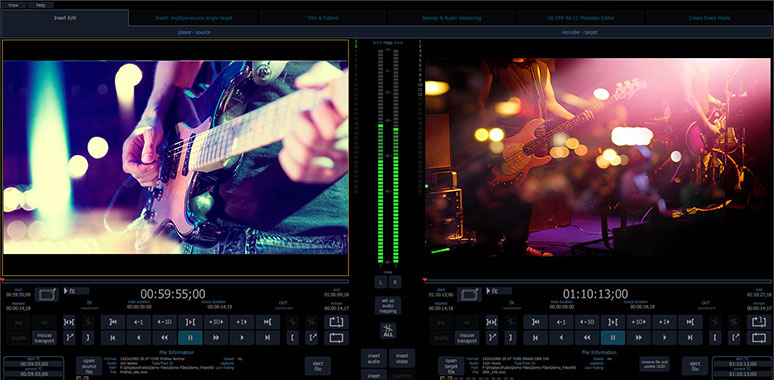Toggle play-once loop mode on source player
Image resolution: width=774 pixels, height=380 pixels.
[336, 322]
